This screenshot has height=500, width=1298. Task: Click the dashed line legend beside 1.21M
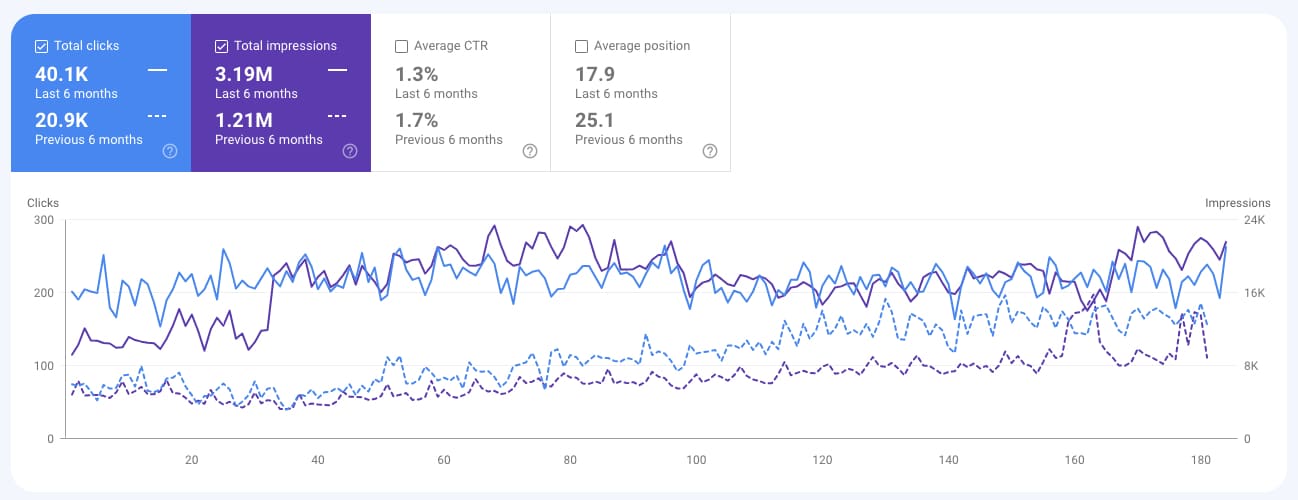(337, 116)
